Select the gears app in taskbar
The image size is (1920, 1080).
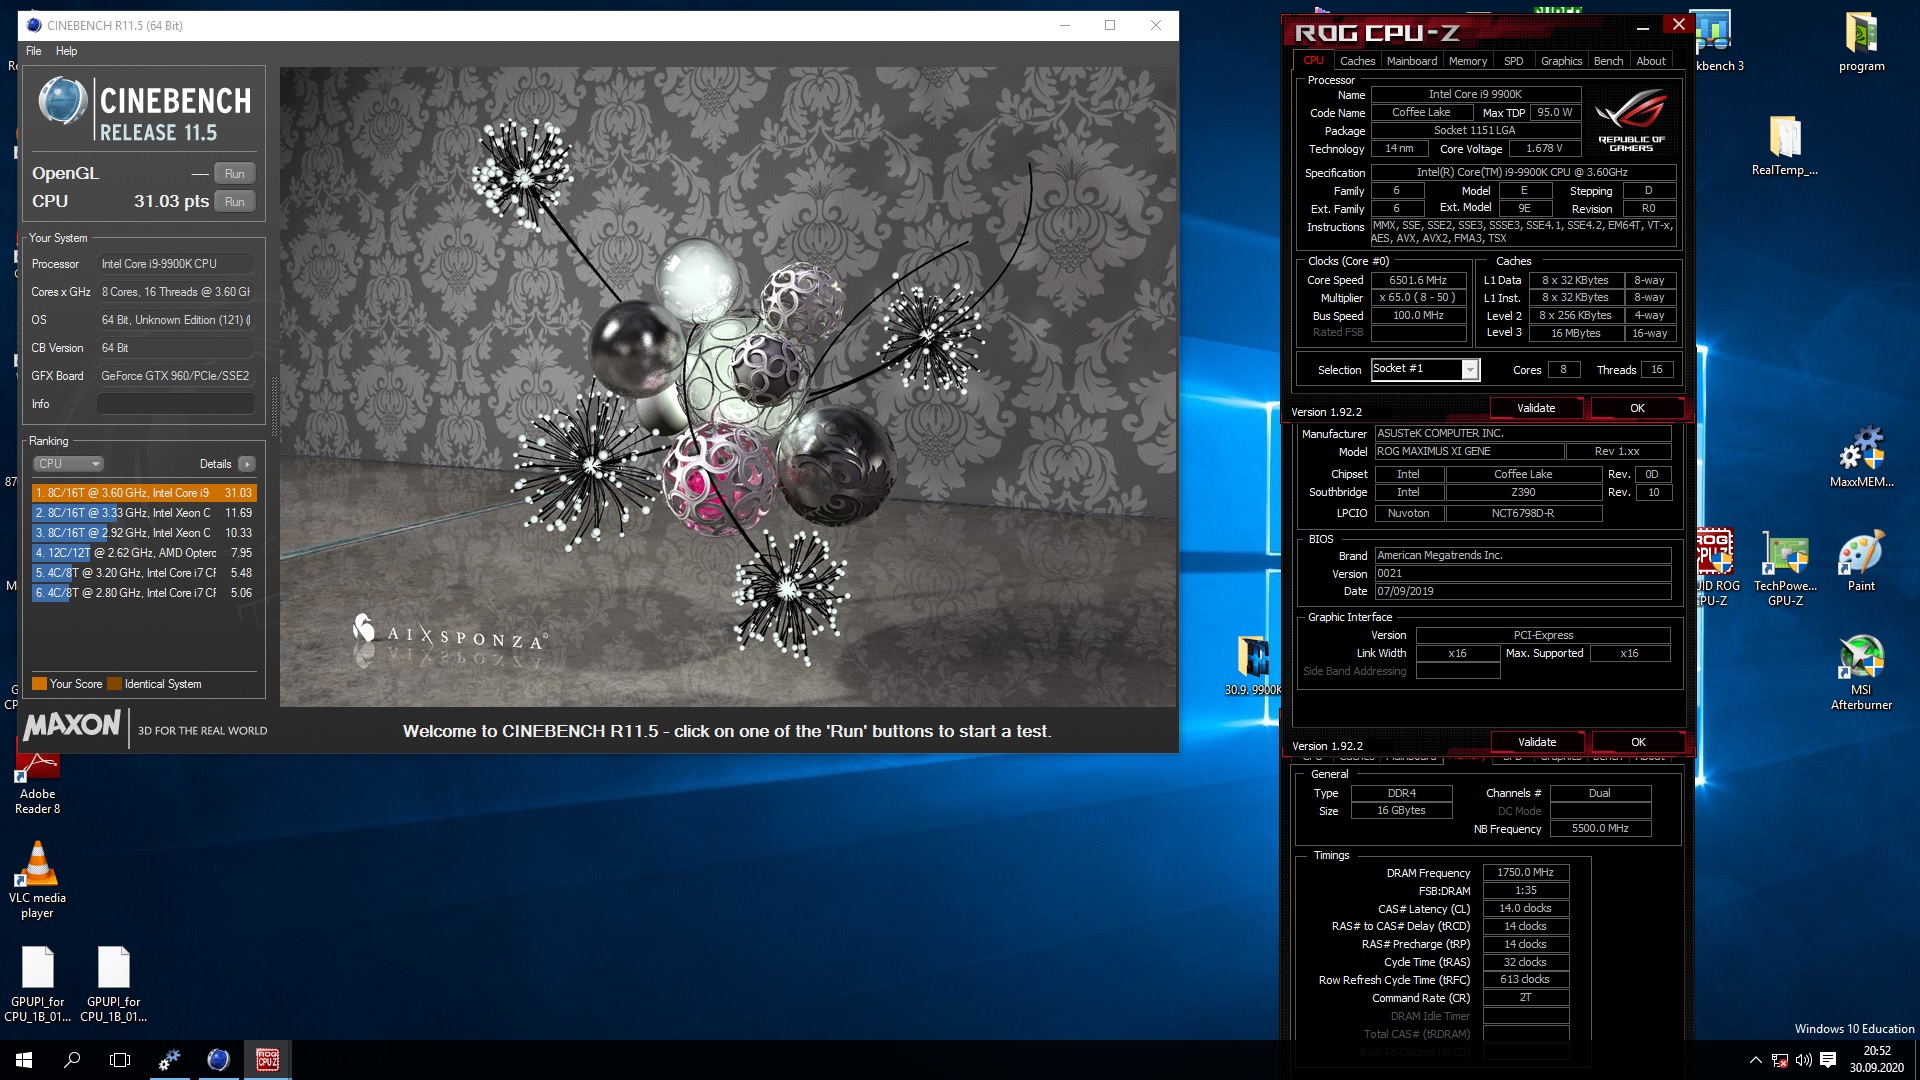pos(169,1060)
